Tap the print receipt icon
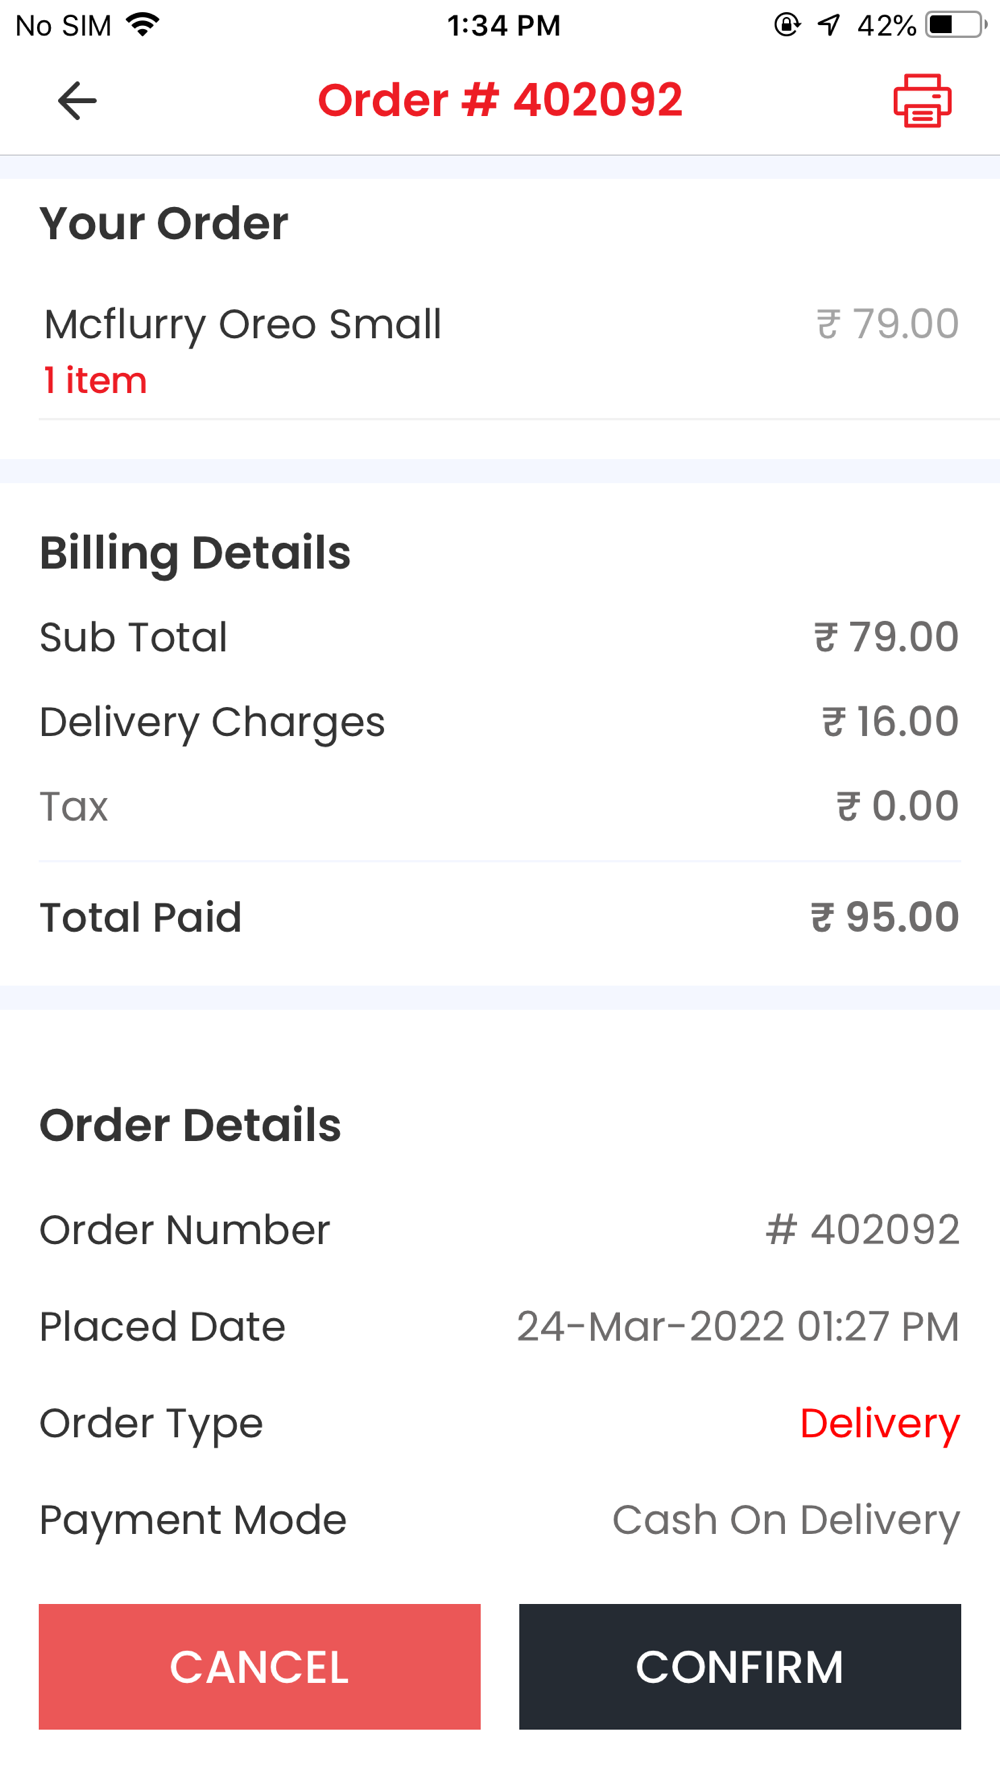The height and width of the screenshot is (1778, 1000). click(x=922, y=101)
